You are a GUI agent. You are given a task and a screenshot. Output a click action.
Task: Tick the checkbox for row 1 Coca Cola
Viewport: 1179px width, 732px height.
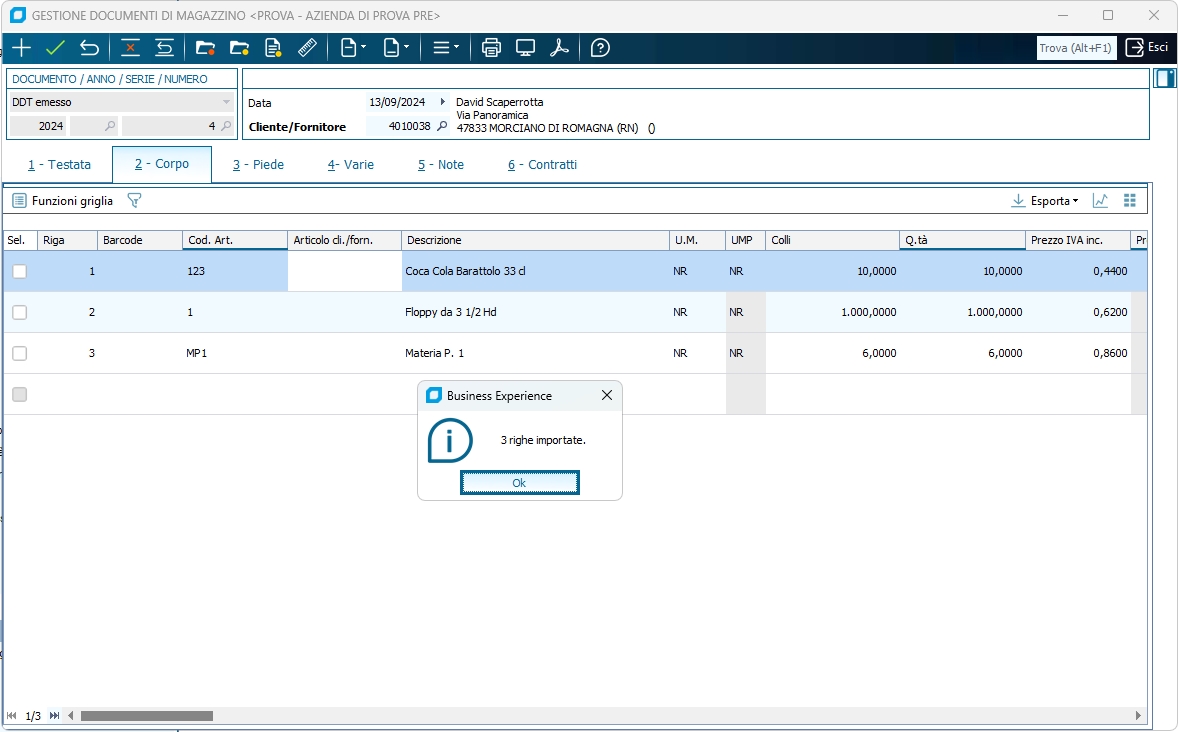tap(19, 271)
